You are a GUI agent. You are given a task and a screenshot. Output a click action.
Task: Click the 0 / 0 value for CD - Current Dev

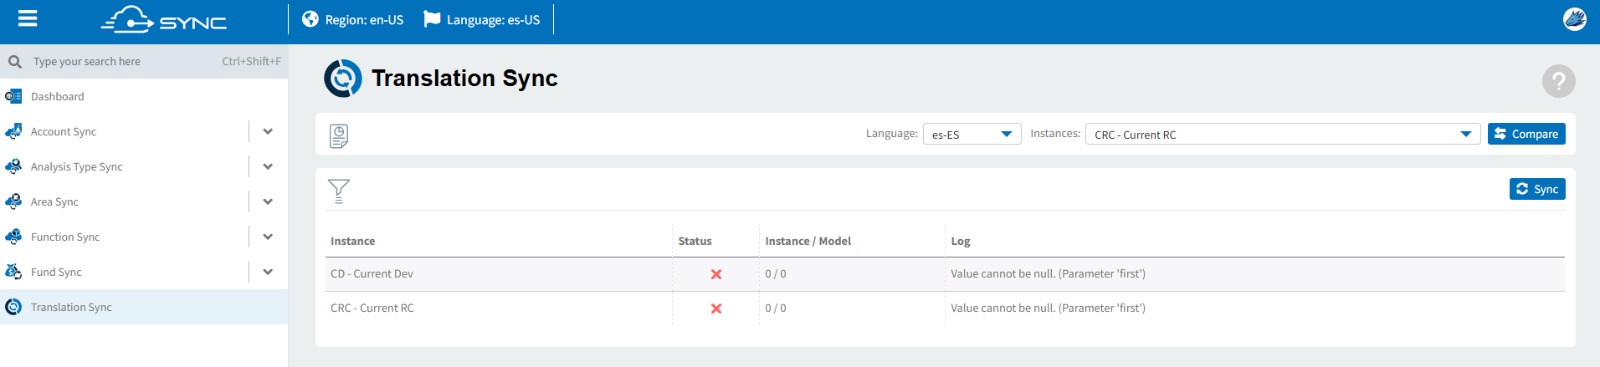(775, 274)
